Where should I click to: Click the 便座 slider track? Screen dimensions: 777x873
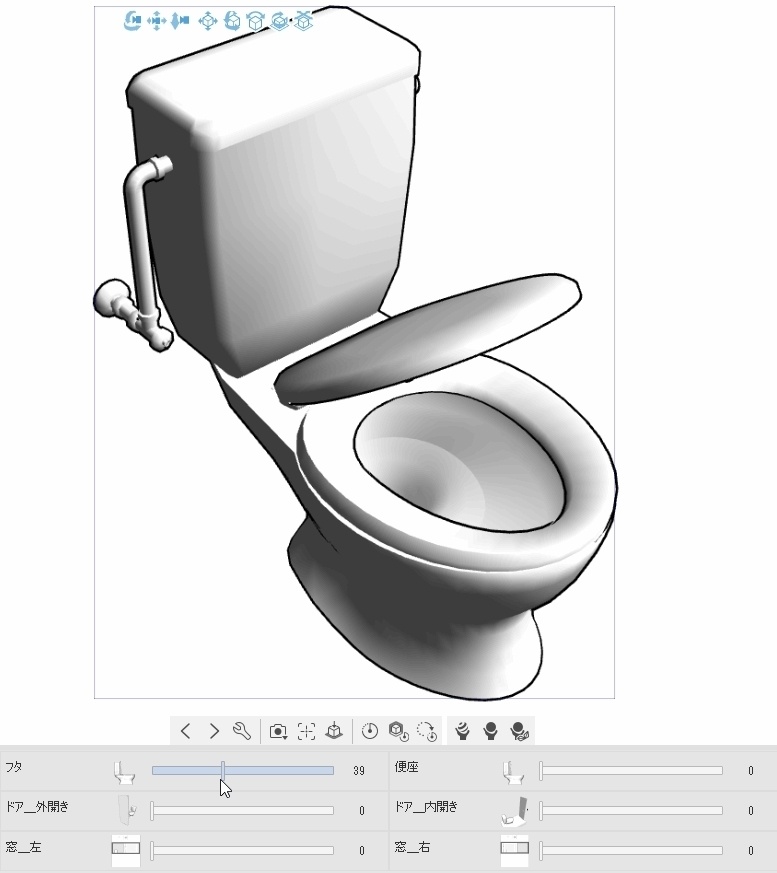click(x=631, y=771)
